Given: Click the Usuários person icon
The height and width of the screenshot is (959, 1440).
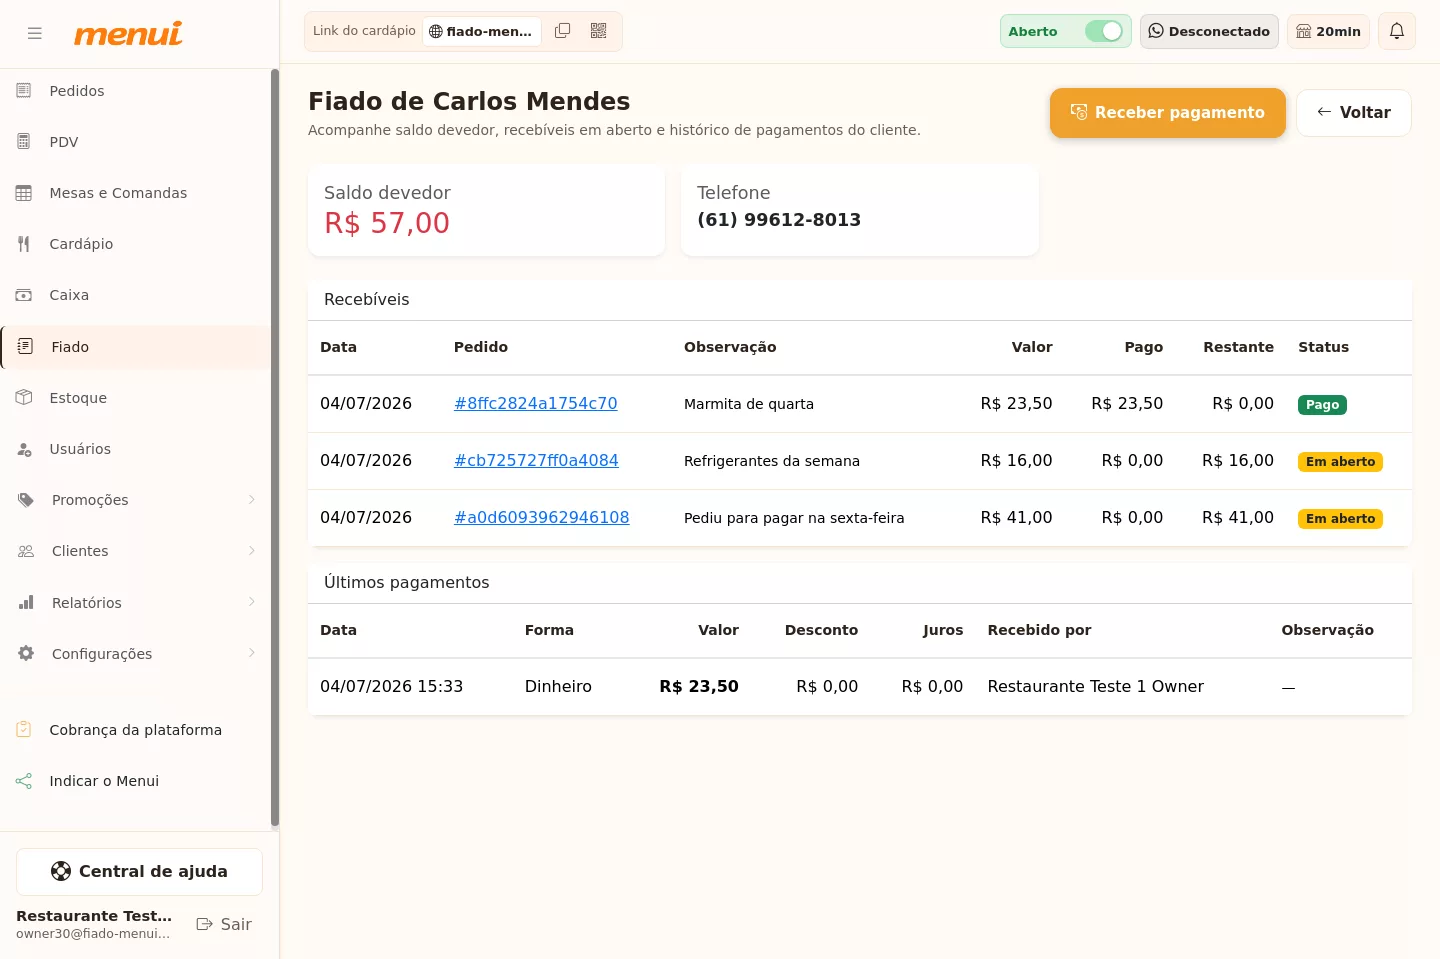Looking at the screenshot, I should 24,449.
